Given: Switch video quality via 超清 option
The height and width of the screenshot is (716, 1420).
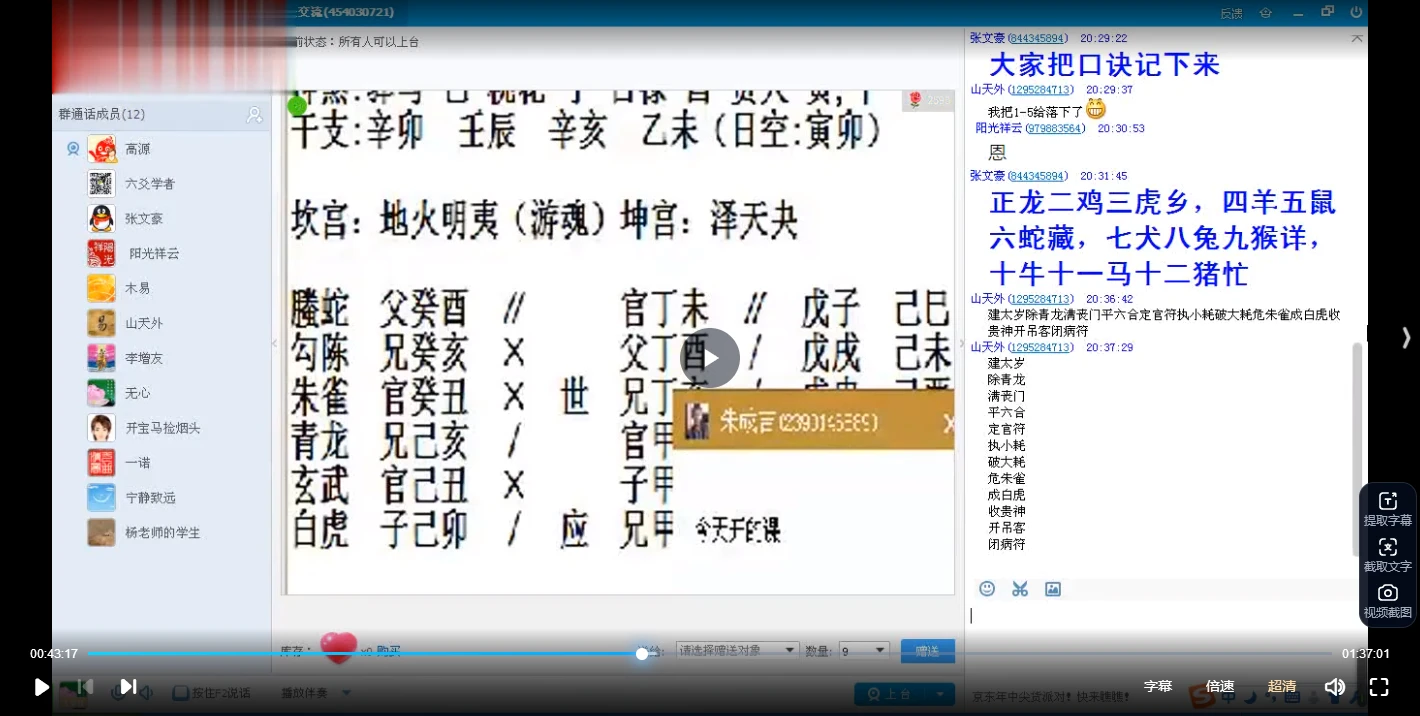Looking at the screenshot, I should click(1282, 686).
